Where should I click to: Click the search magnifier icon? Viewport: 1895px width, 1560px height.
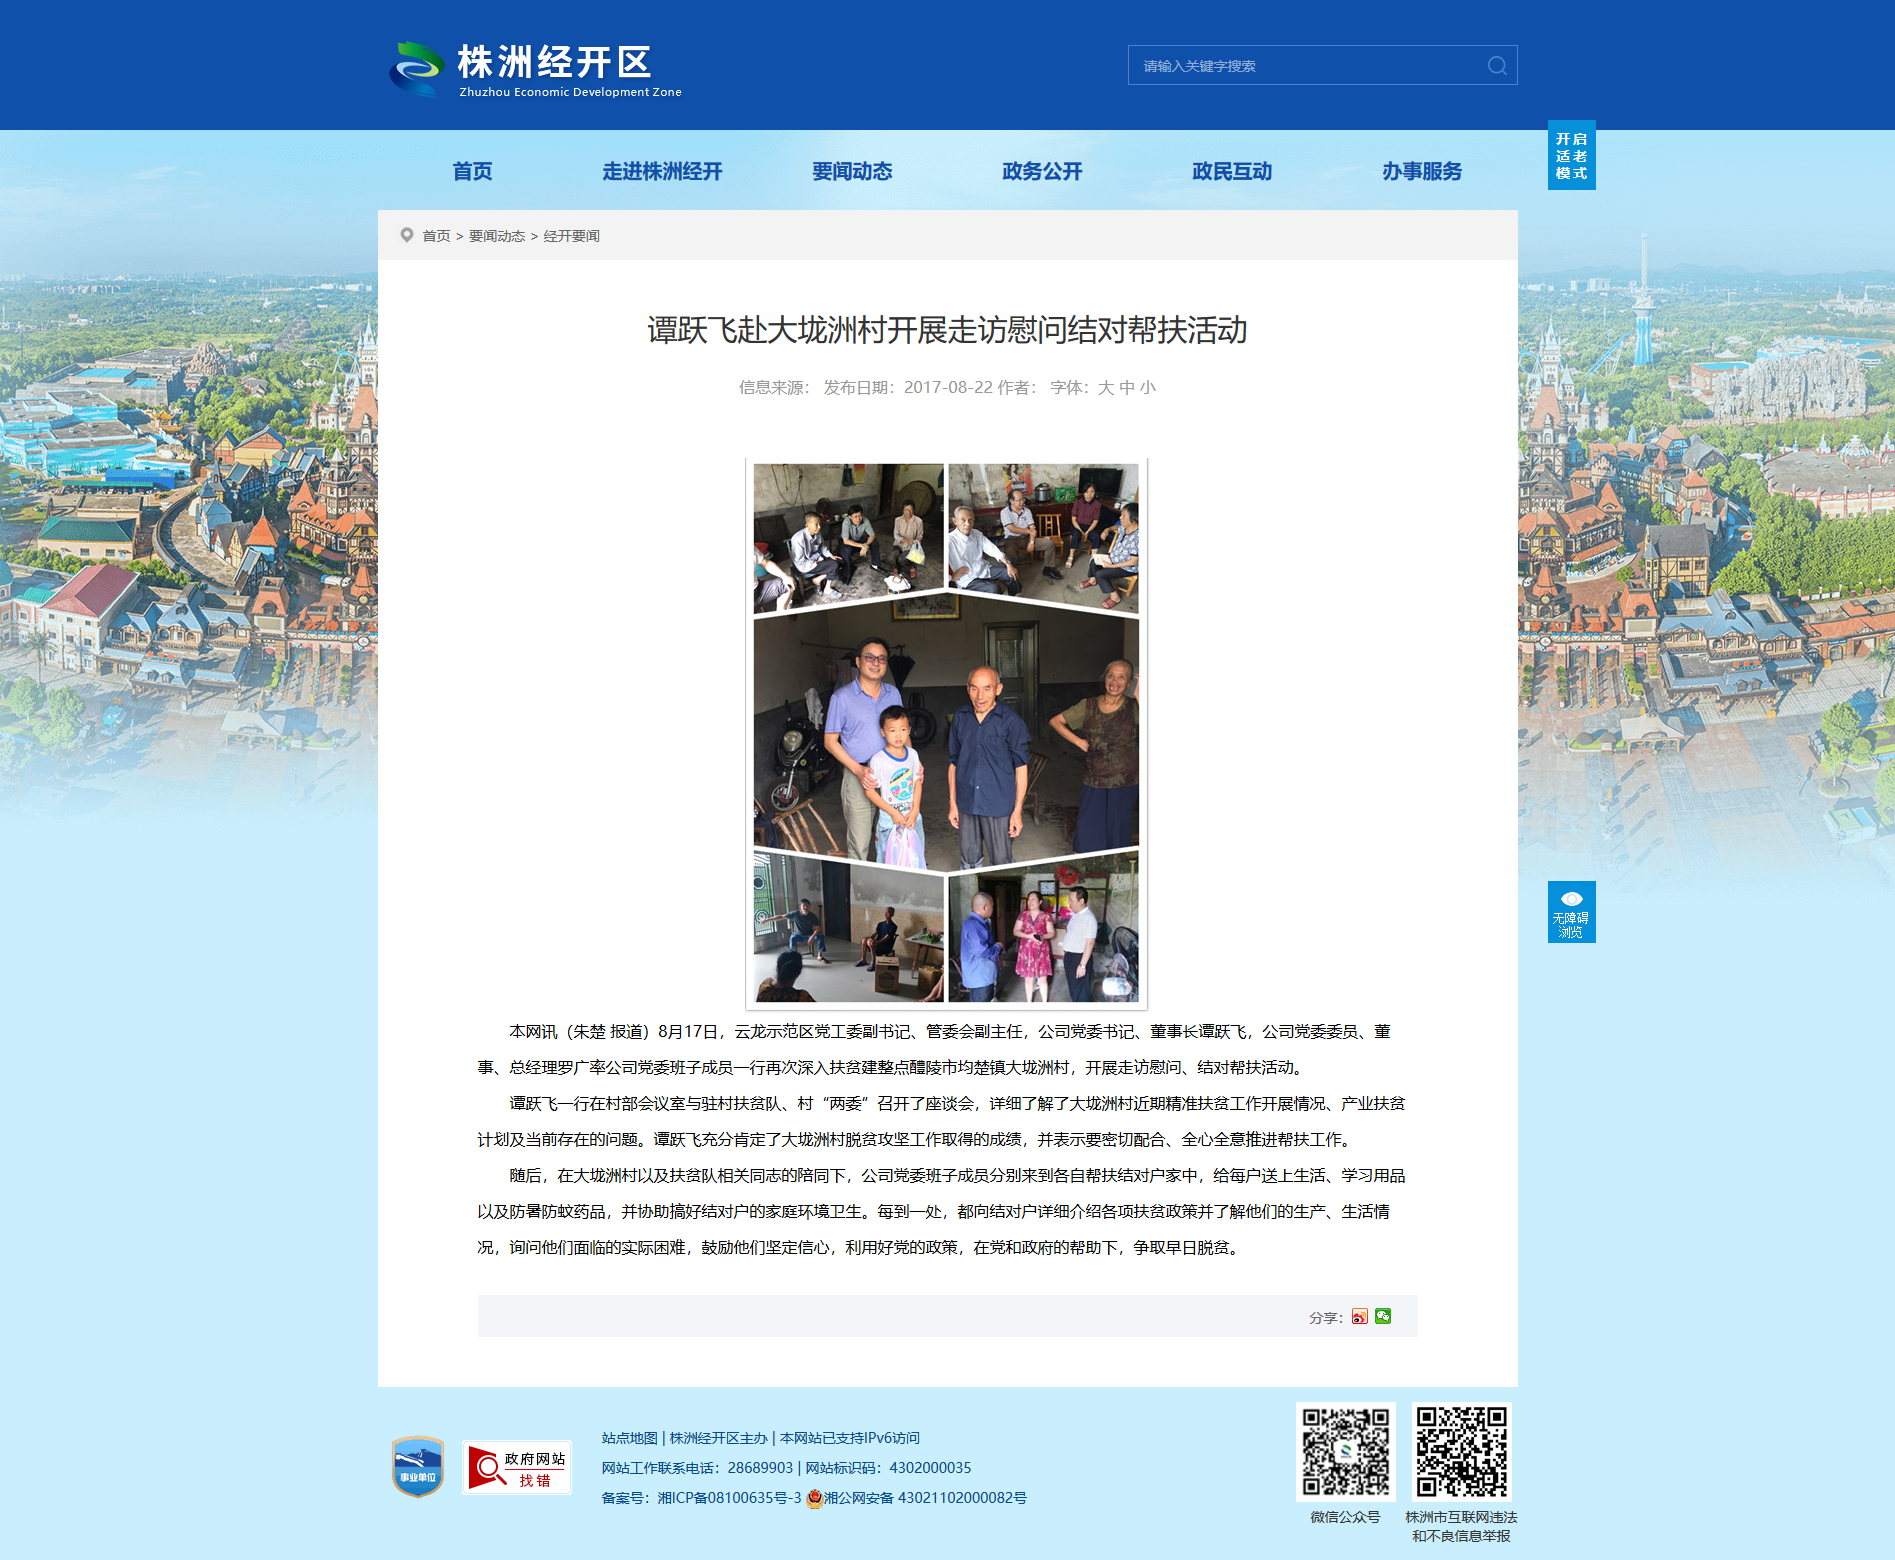point(1497,66)
